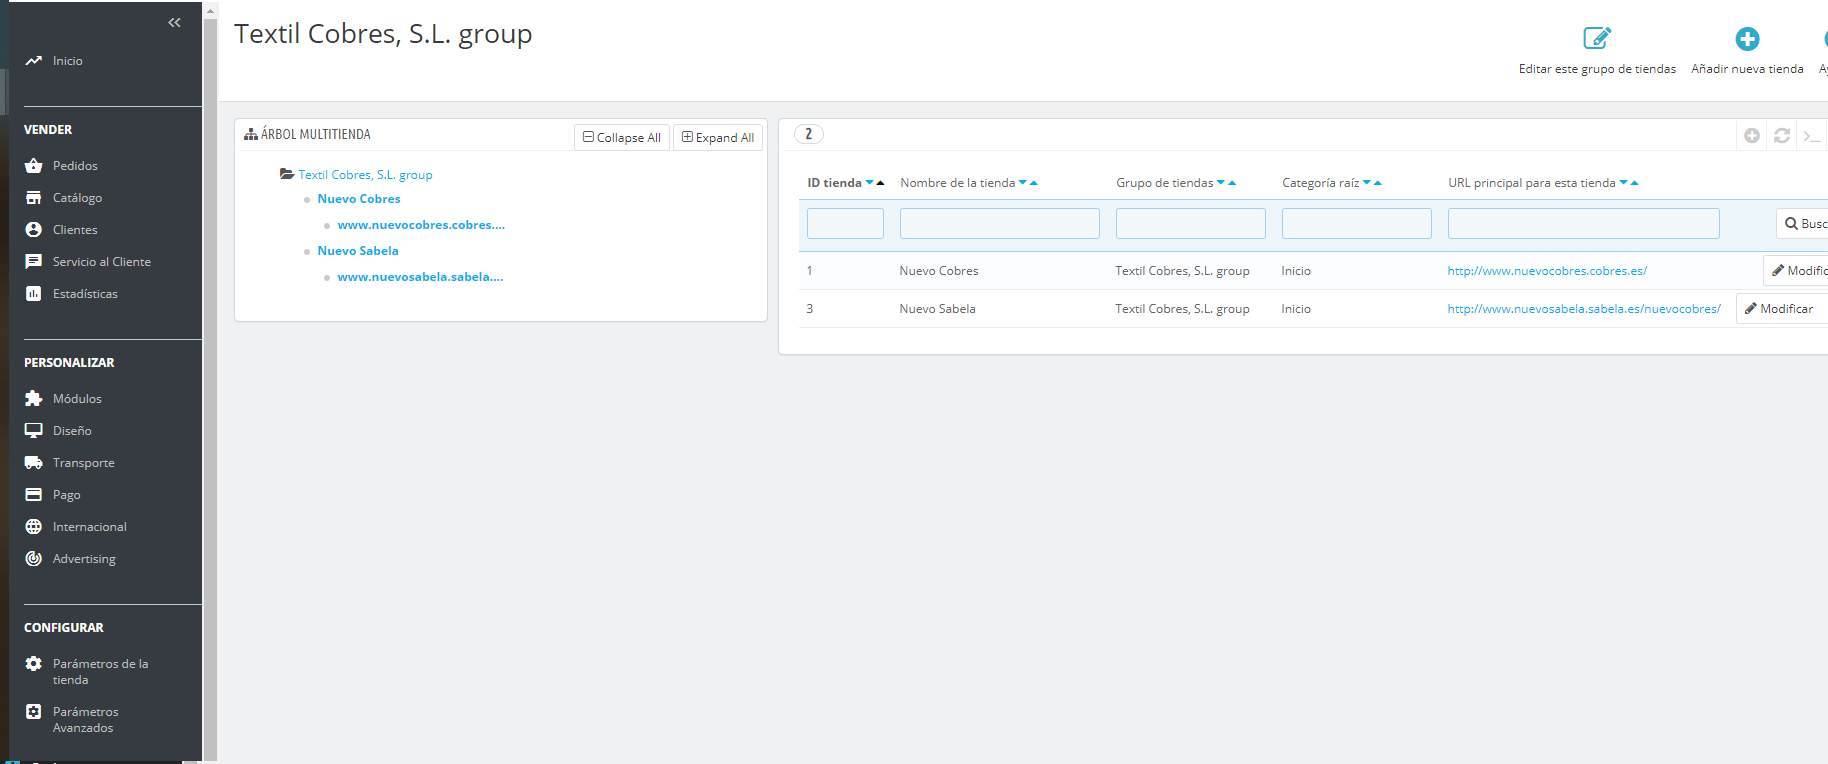
Task: Click the Buscar search button
Action: click(x=1803, y=224)
